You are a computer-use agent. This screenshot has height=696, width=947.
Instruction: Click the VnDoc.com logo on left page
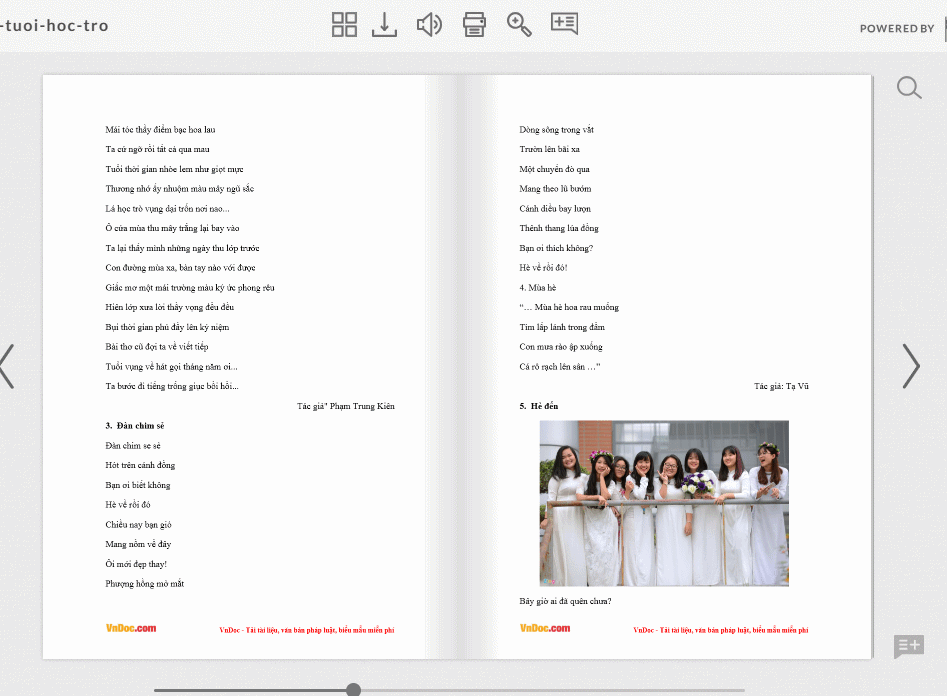(131, 628)
